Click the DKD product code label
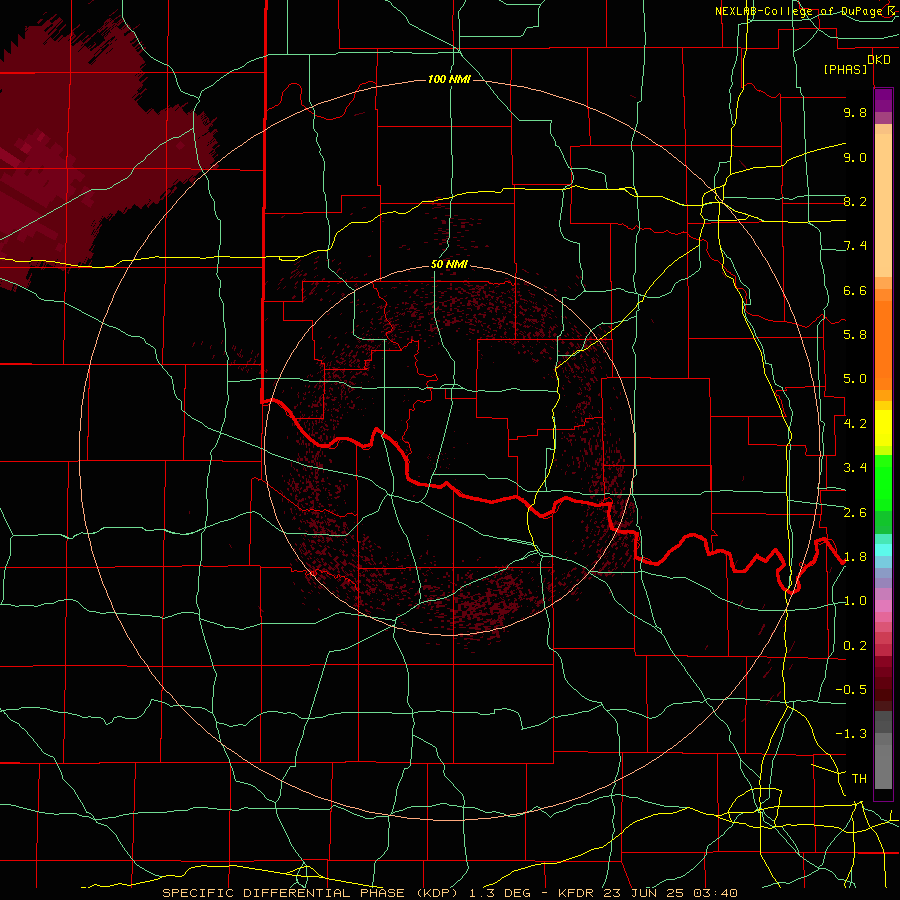Screen dimensions: 900x900 tap(879, 60)
